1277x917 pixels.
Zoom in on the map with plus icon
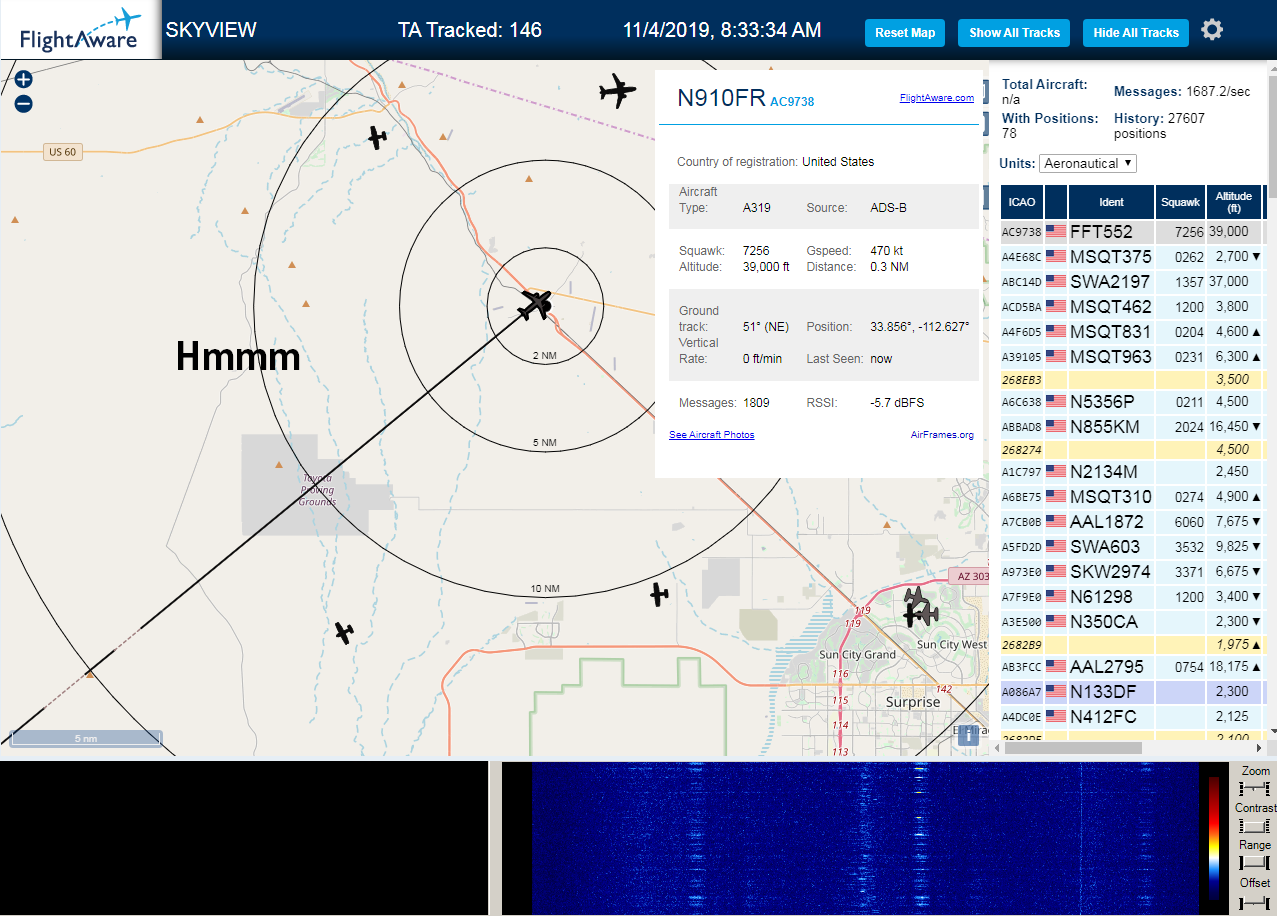pos(24,80)
